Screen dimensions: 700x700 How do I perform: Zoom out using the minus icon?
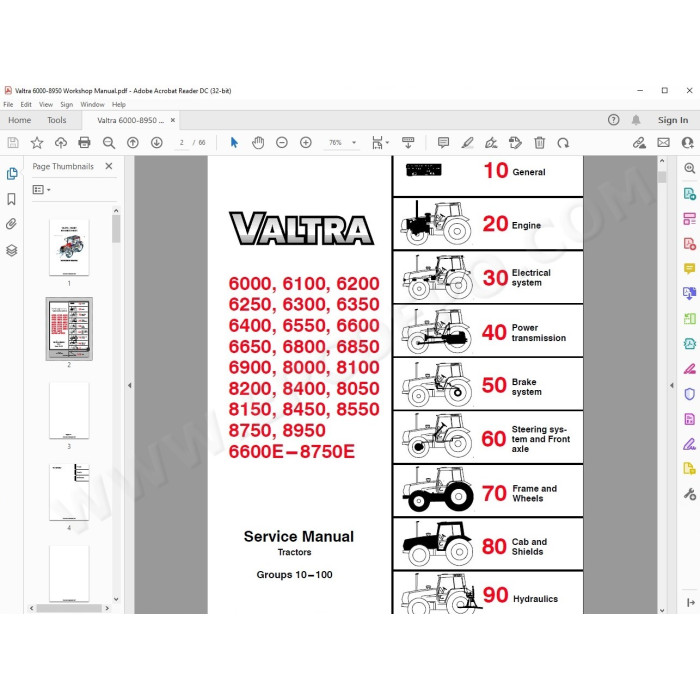[282, 143]
